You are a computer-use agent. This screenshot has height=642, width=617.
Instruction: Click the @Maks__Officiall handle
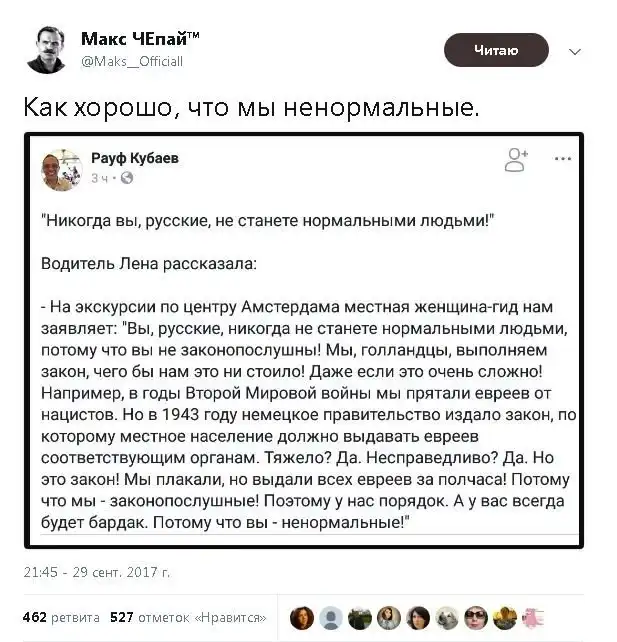[x=131, y=61]
